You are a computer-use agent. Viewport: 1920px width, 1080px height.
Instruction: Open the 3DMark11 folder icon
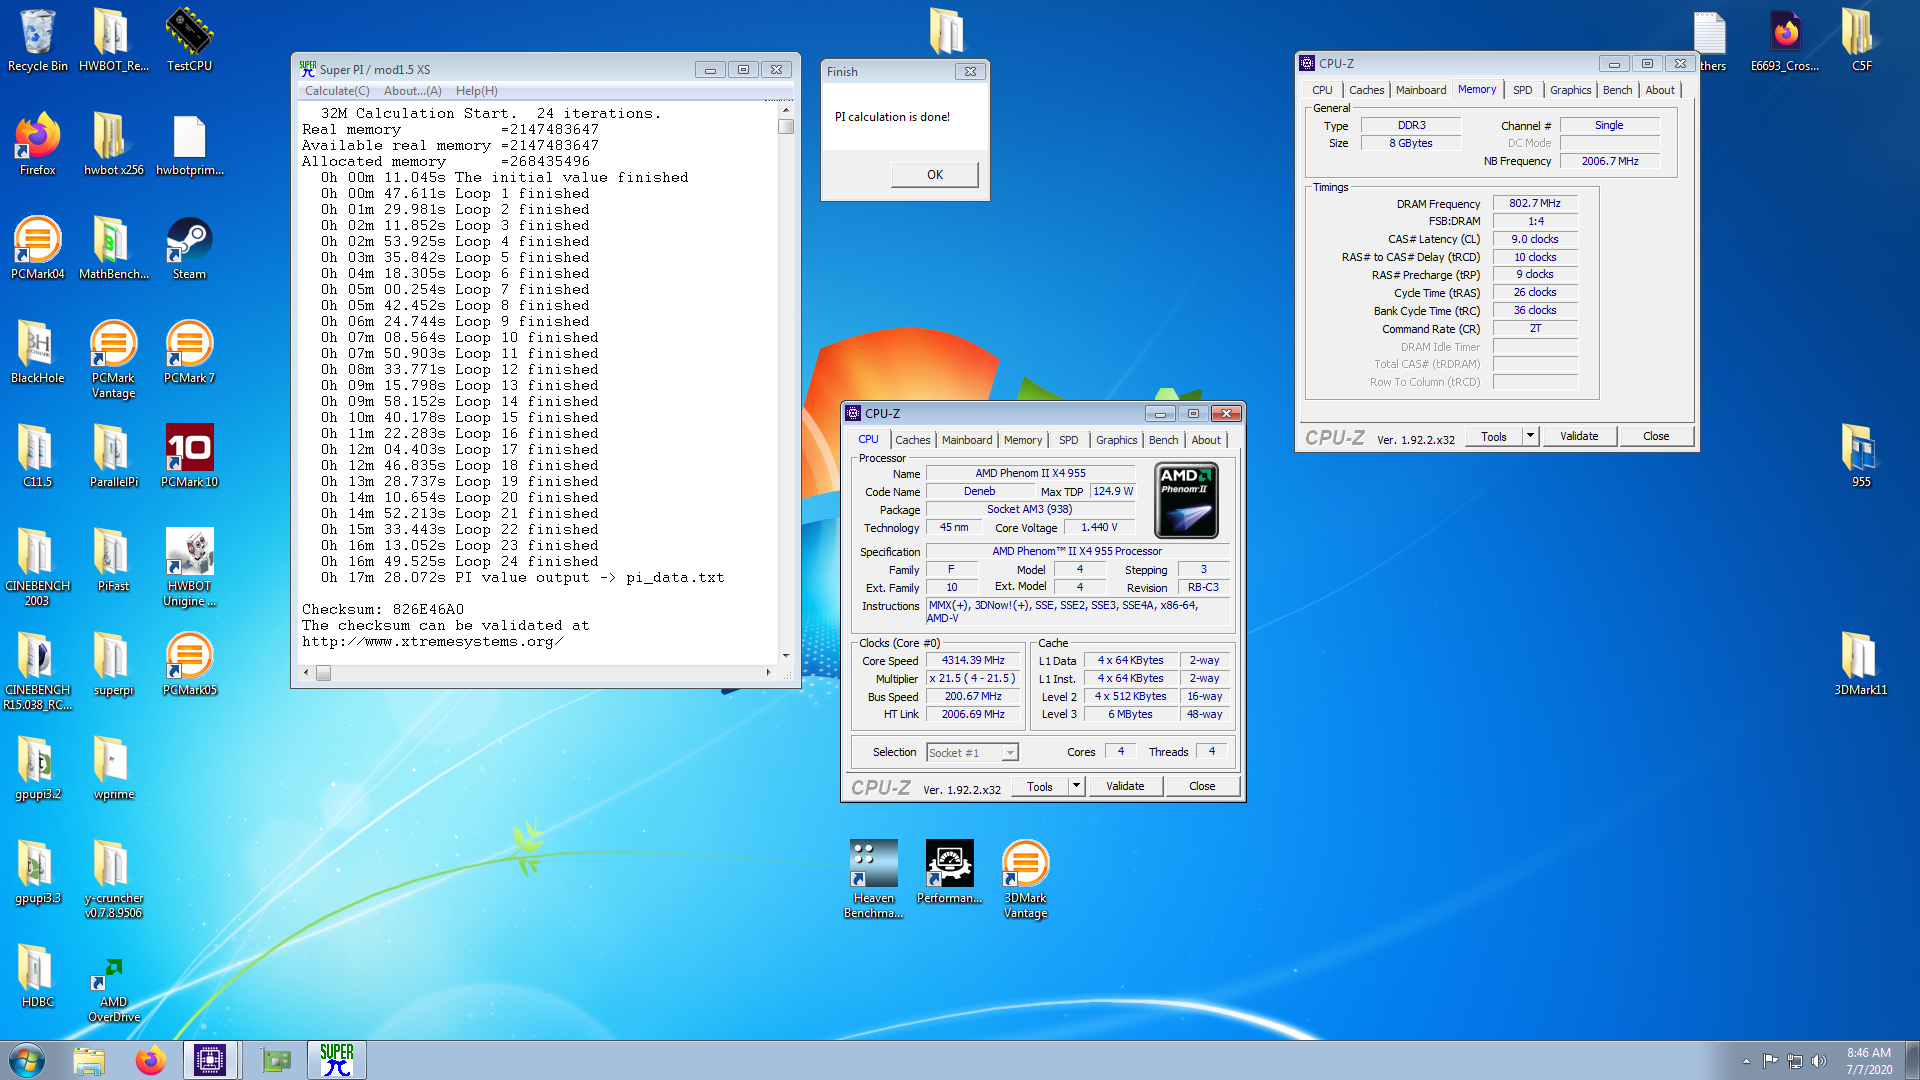coord(1860,664)
